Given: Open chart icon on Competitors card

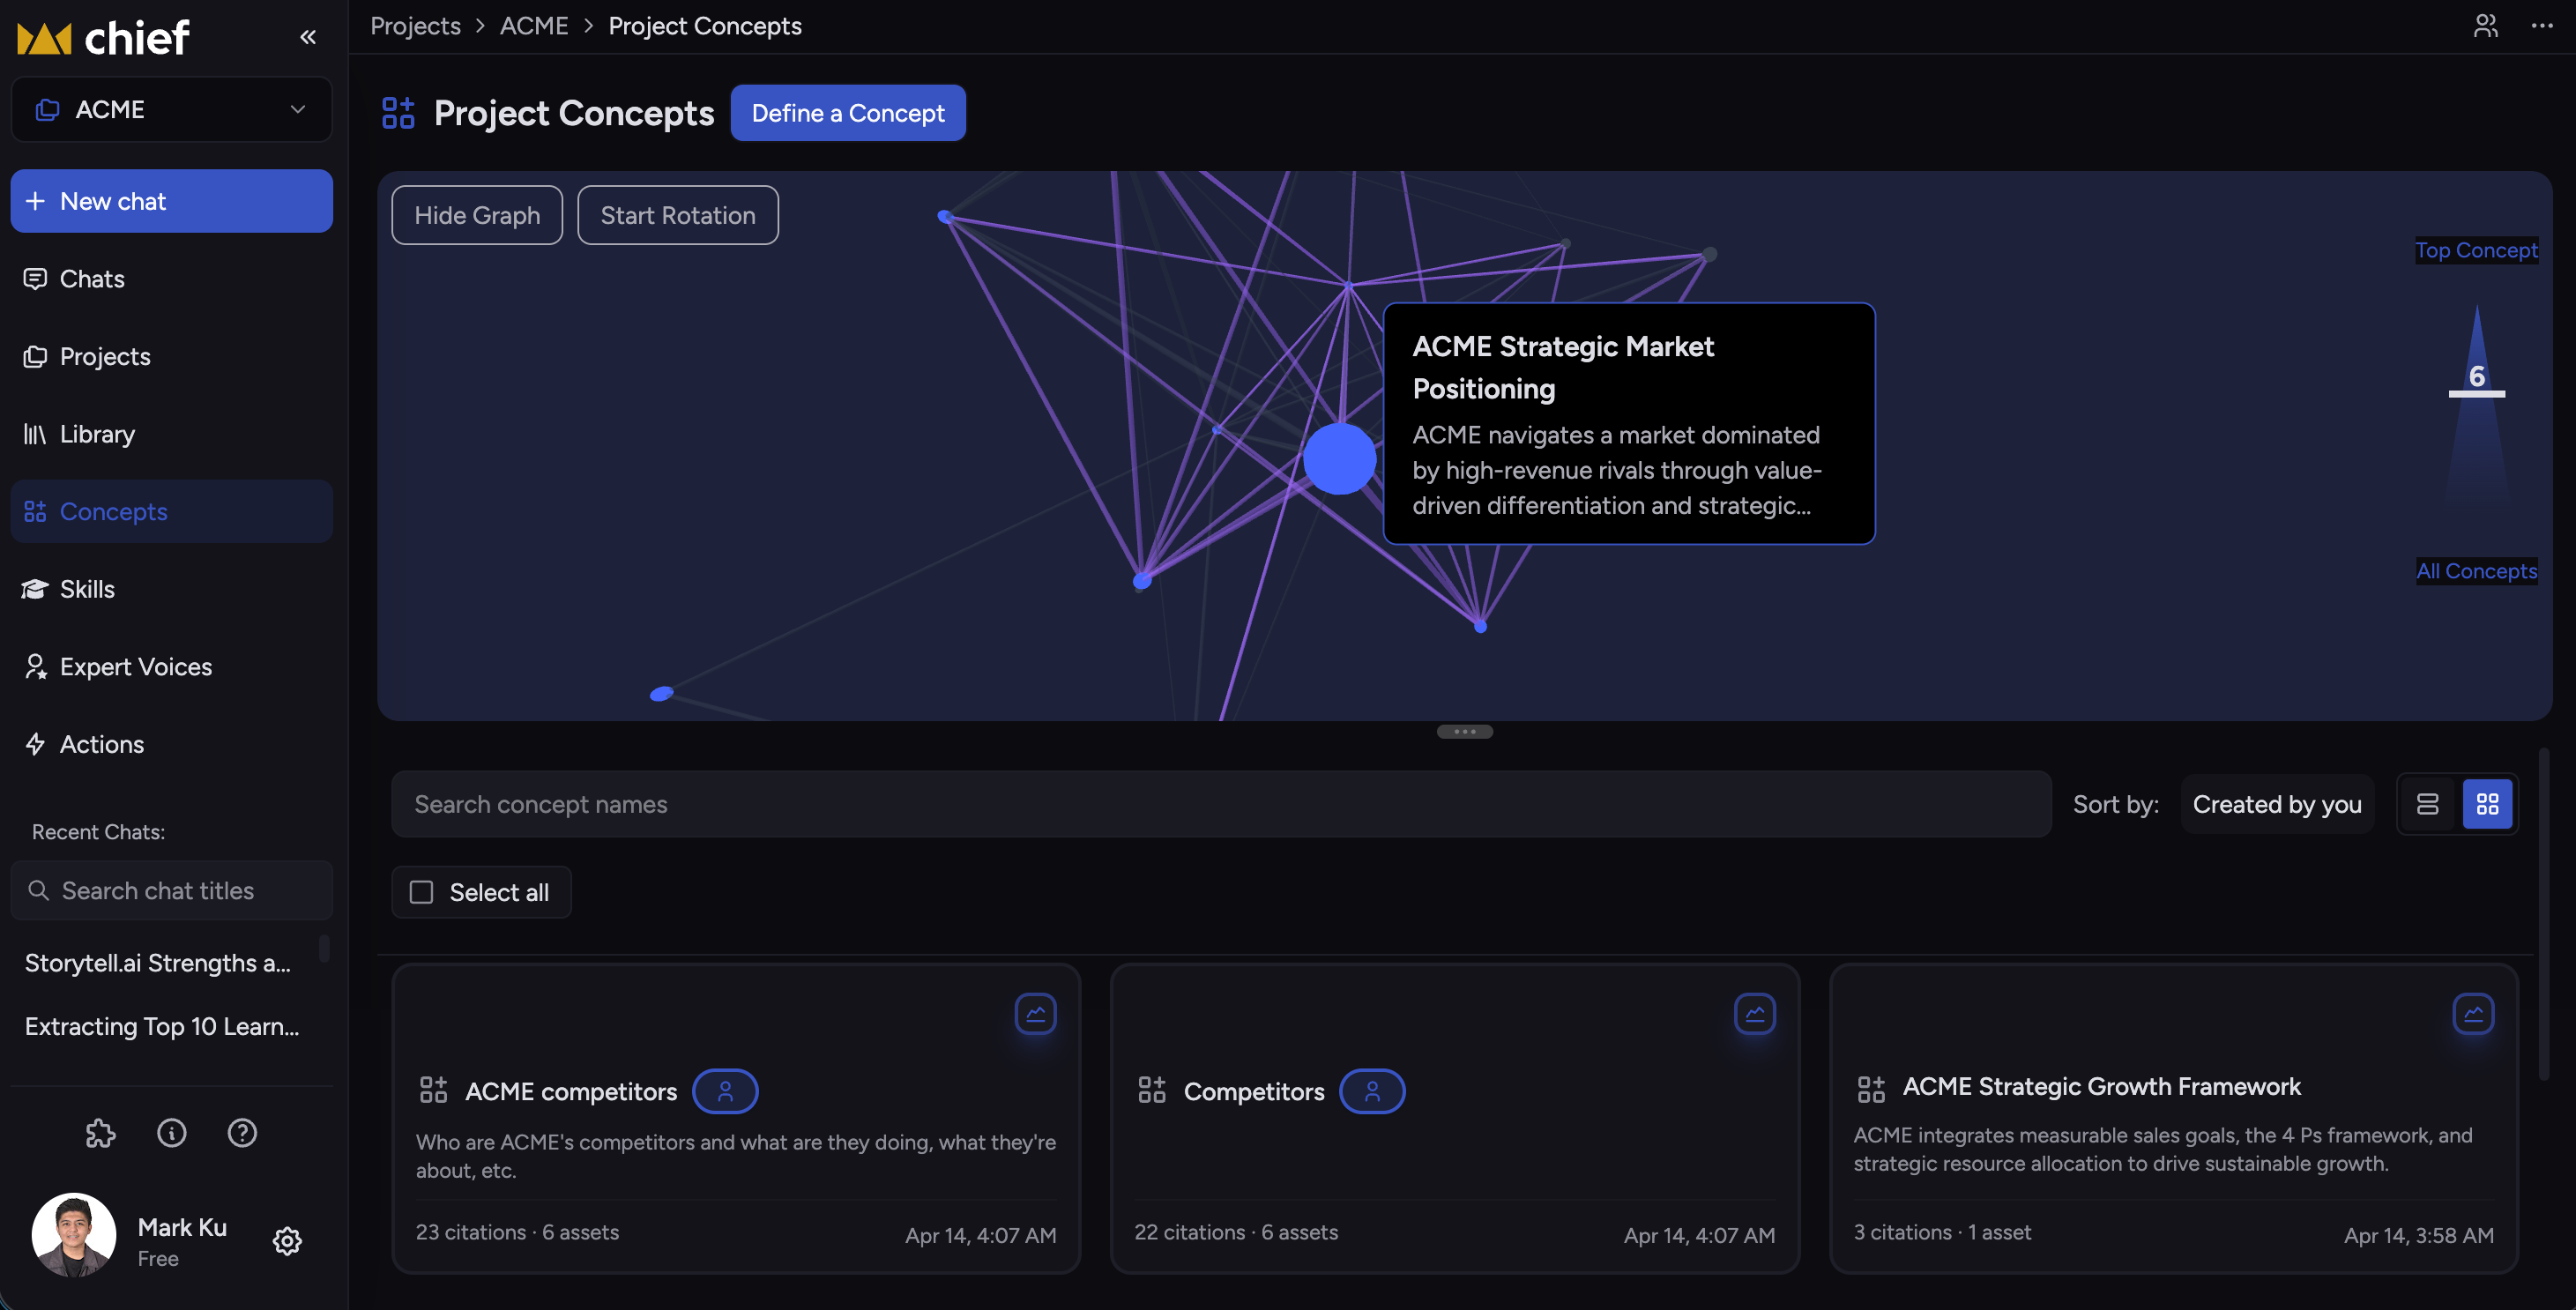Looking at the screenshot, I should point(1754,1013).
